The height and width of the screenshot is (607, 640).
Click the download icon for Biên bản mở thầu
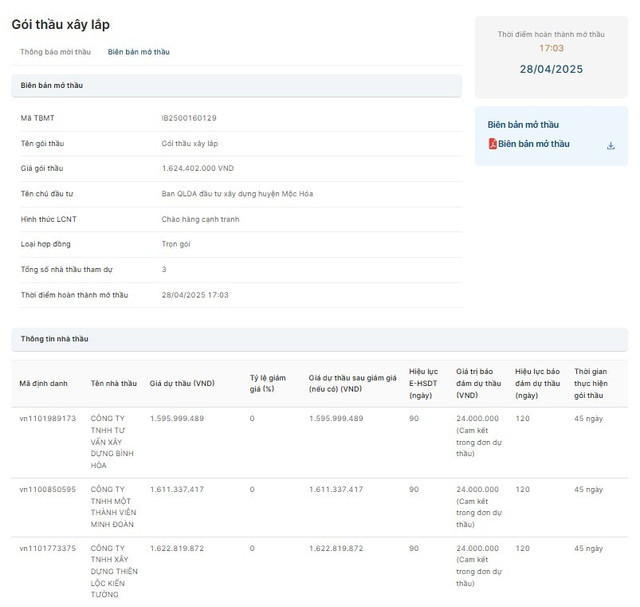(610, 145)
